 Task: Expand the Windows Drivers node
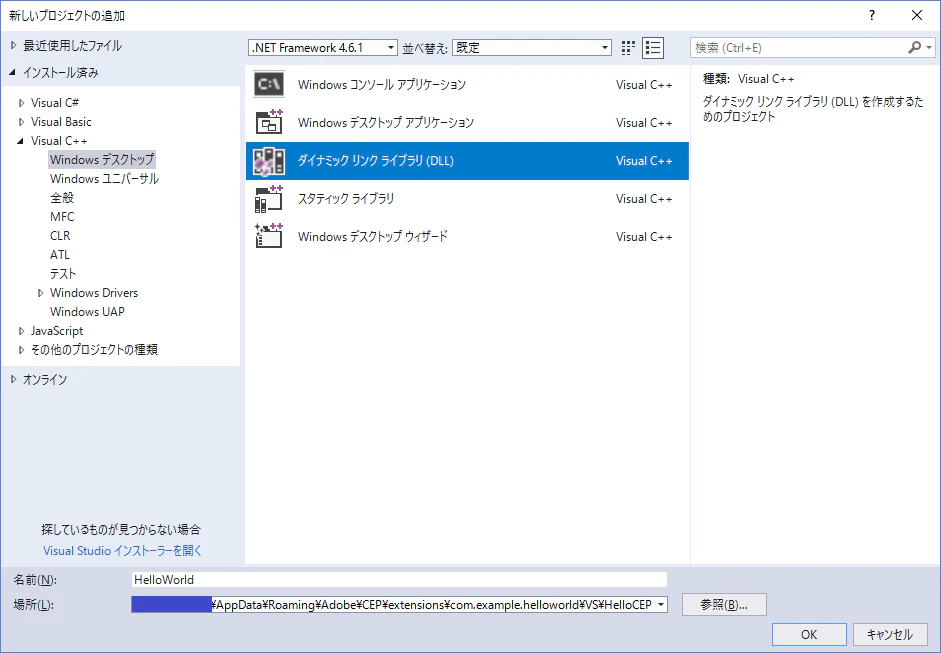[x=40, y=293]
